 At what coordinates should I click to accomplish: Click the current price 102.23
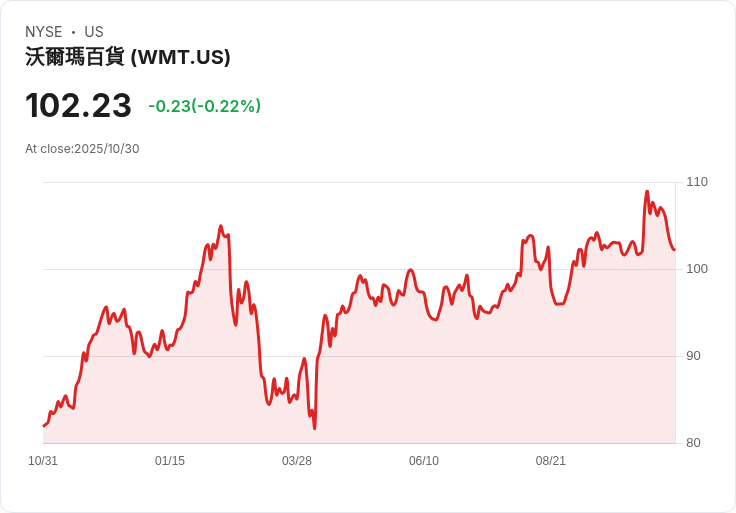(78, 106)
